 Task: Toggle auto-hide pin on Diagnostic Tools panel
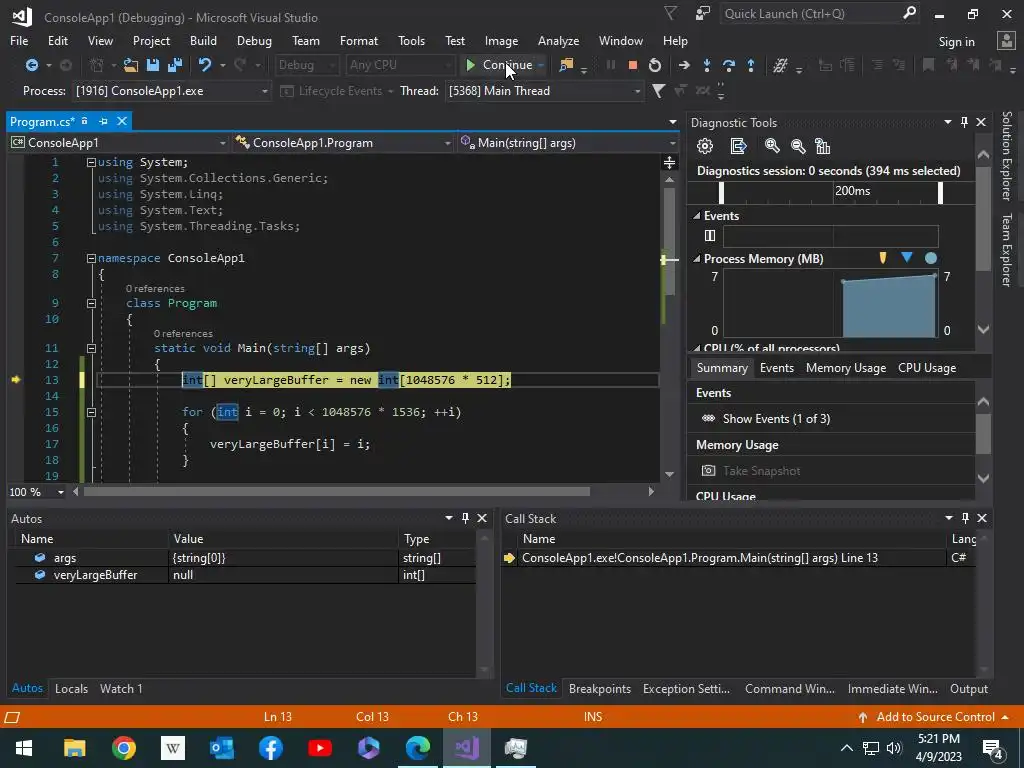click(964, 122)
